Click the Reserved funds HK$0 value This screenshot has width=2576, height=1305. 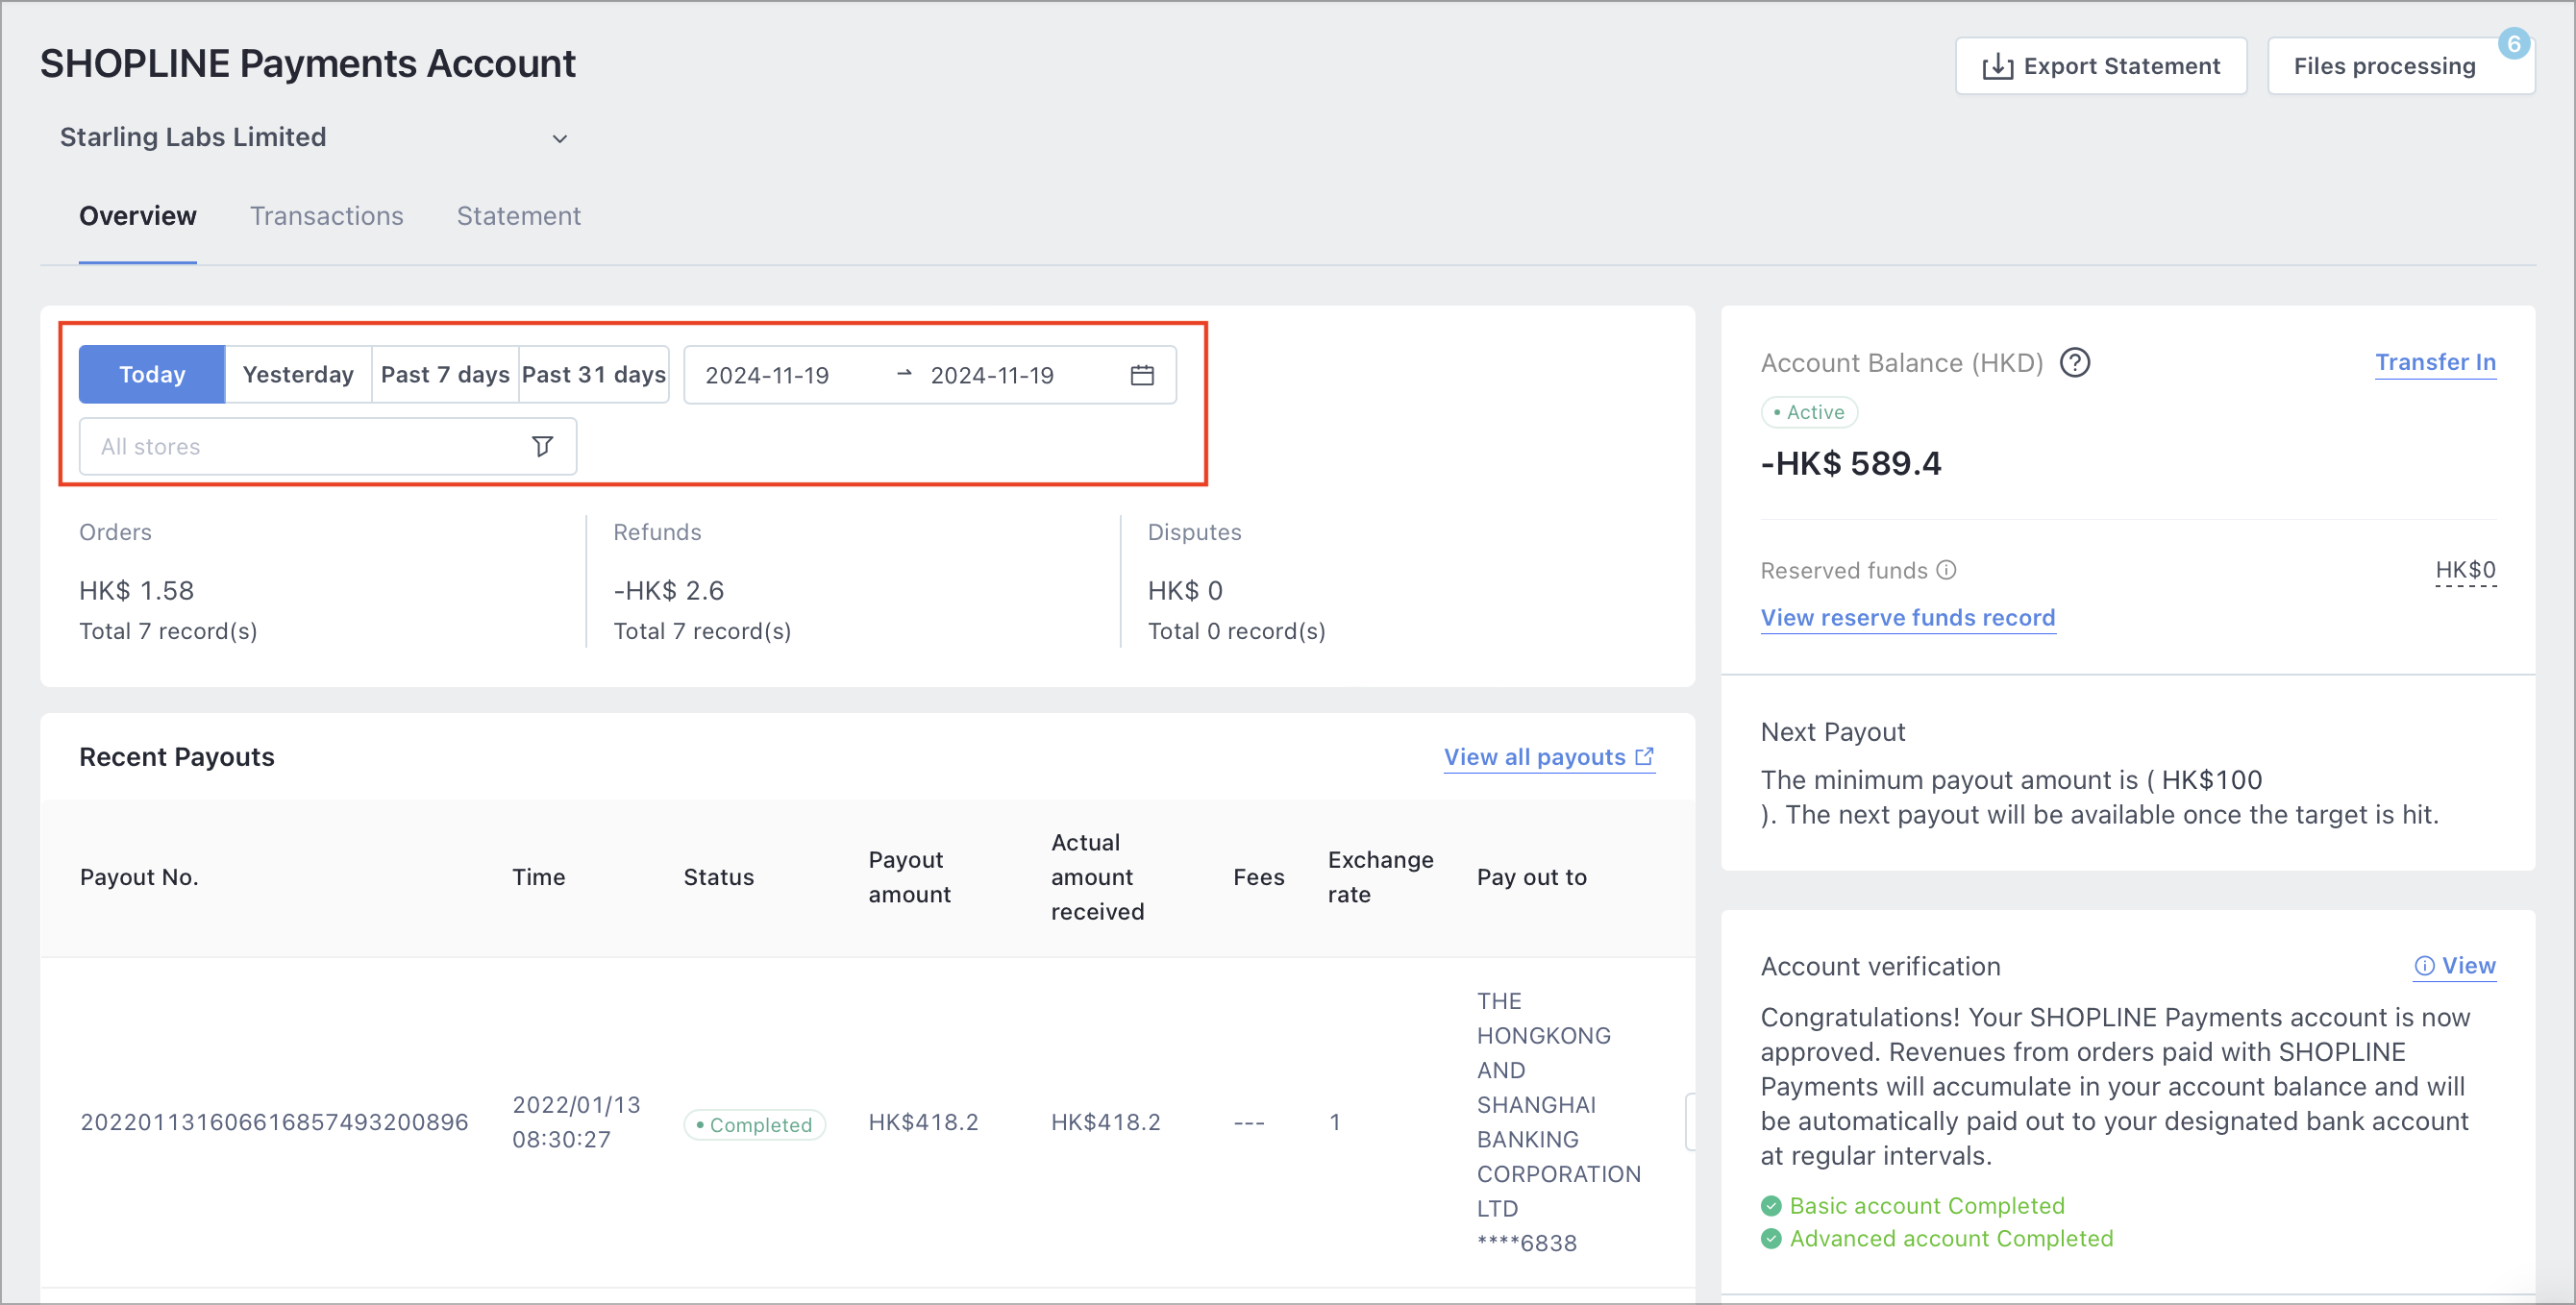[2465, 570]
